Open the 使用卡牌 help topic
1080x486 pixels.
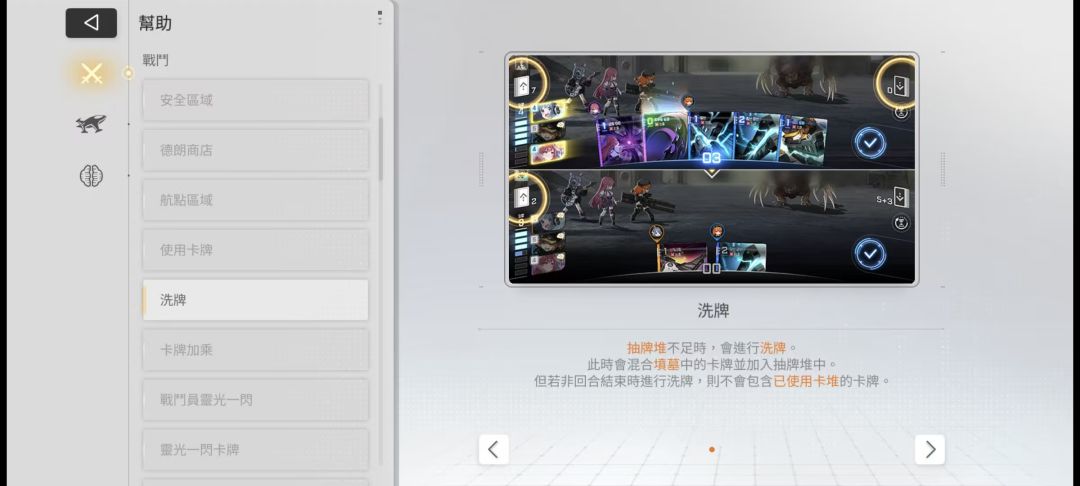click(x=256, y=250)
